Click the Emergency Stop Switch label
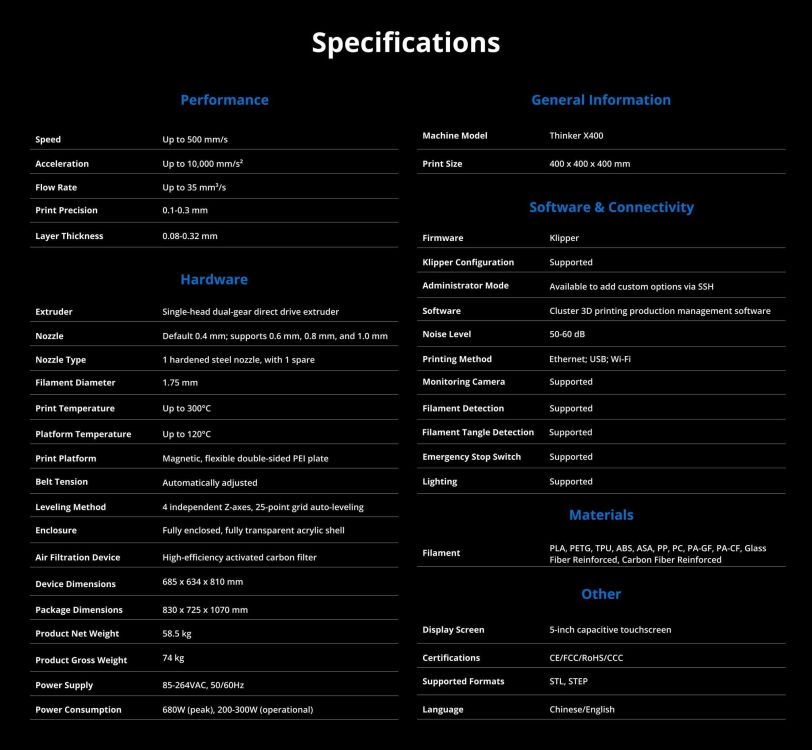Screen dimensions: 812x750 [471, 457]
